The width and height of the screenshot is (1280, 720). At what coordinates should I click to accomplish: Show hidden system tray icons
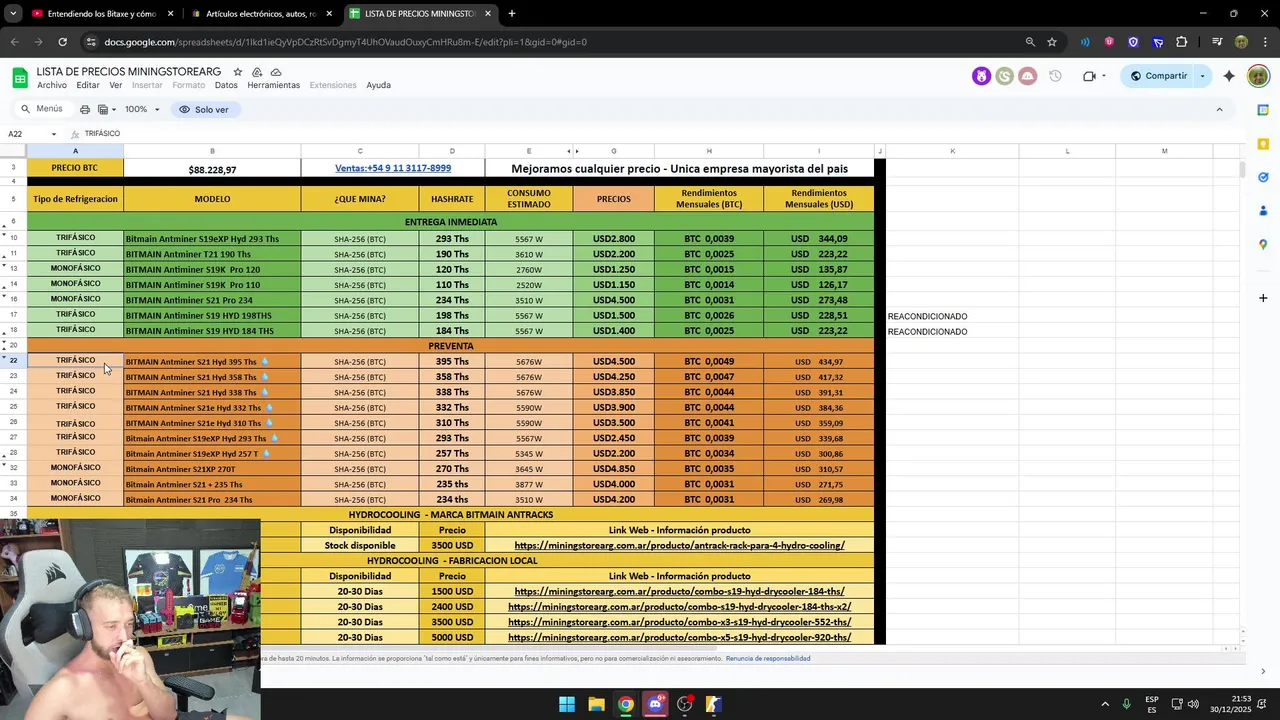point(1105,704)
